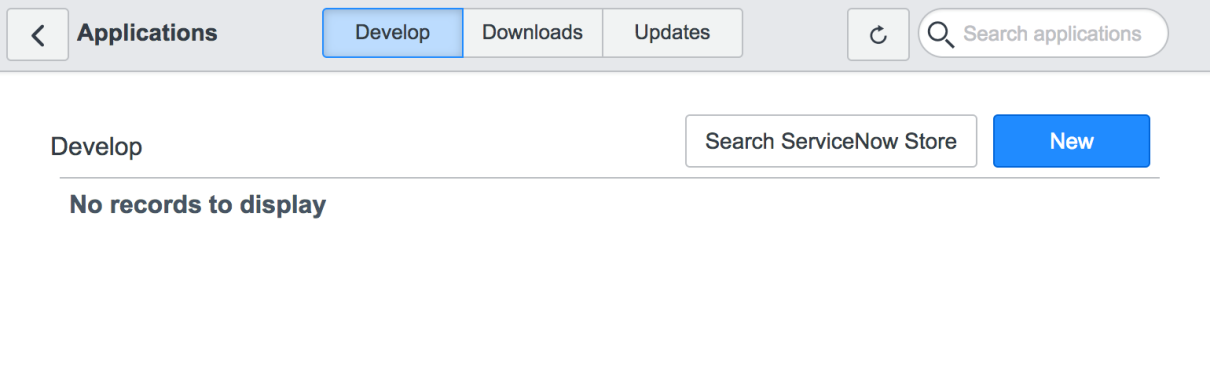Switch to the Downloads tab
The height and width of the screenshot is (365, 1210).
pos(532,33)
